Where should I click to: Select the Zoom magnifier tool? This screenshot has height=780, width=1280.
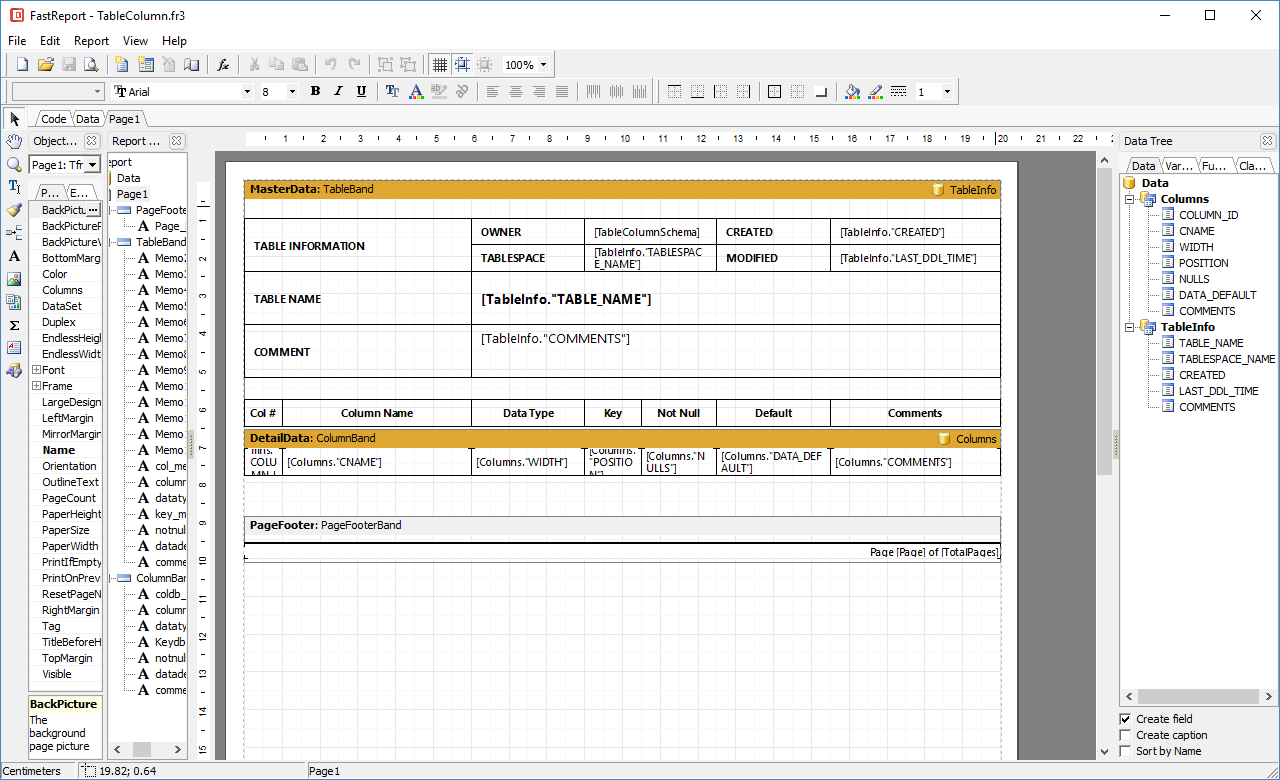pos(14,164)
